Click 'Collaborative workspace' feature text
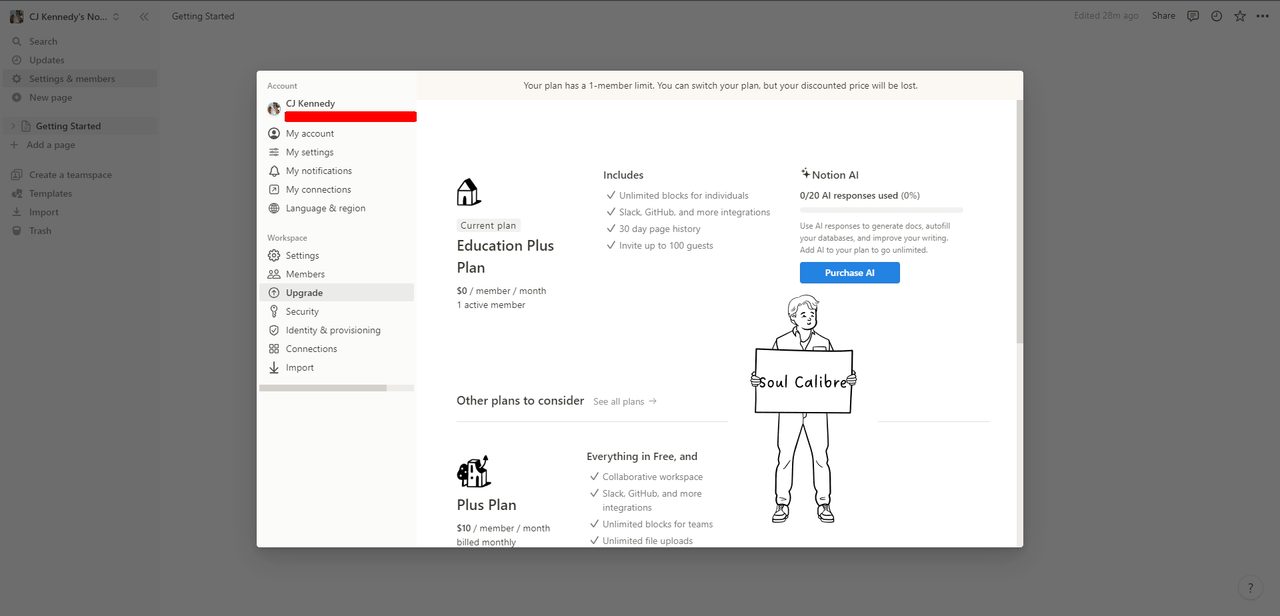Screen dimensions: 1280x616 [x=652, y=477]
